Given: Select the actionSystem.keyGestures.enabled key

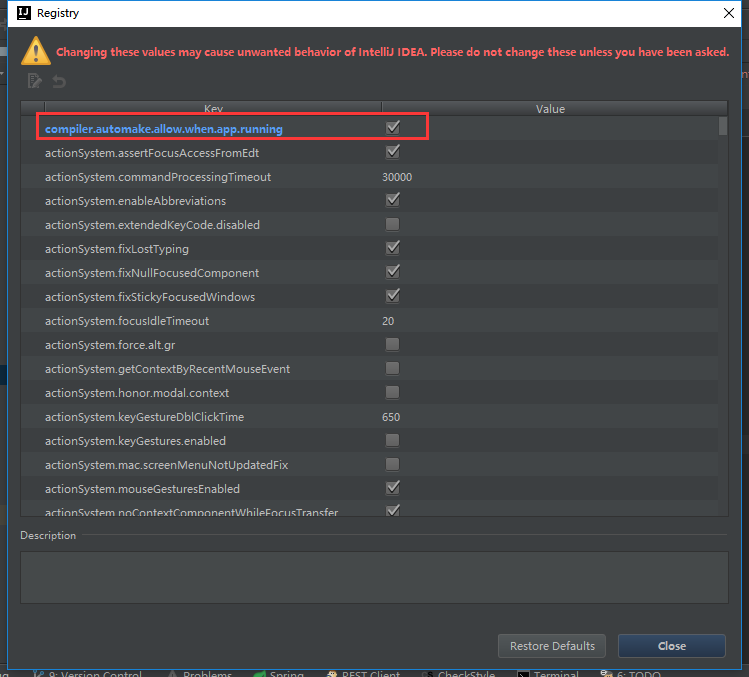Looking at the screenshot, I should click(135, 441).
